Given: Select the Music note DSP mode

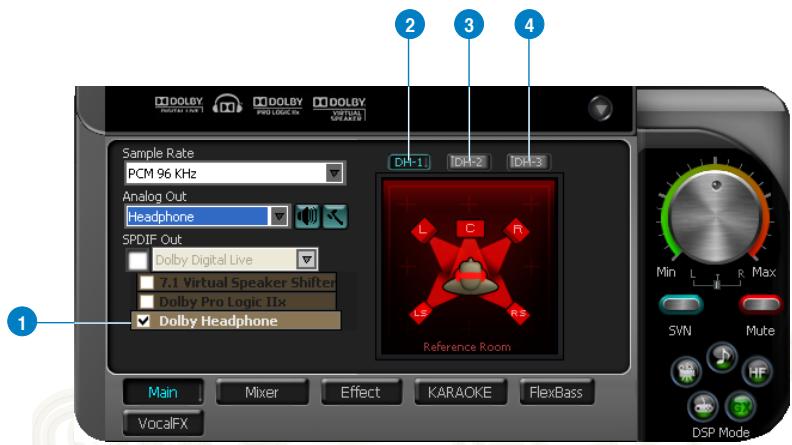Looking at the screenshot, I should tap(722, 357).
